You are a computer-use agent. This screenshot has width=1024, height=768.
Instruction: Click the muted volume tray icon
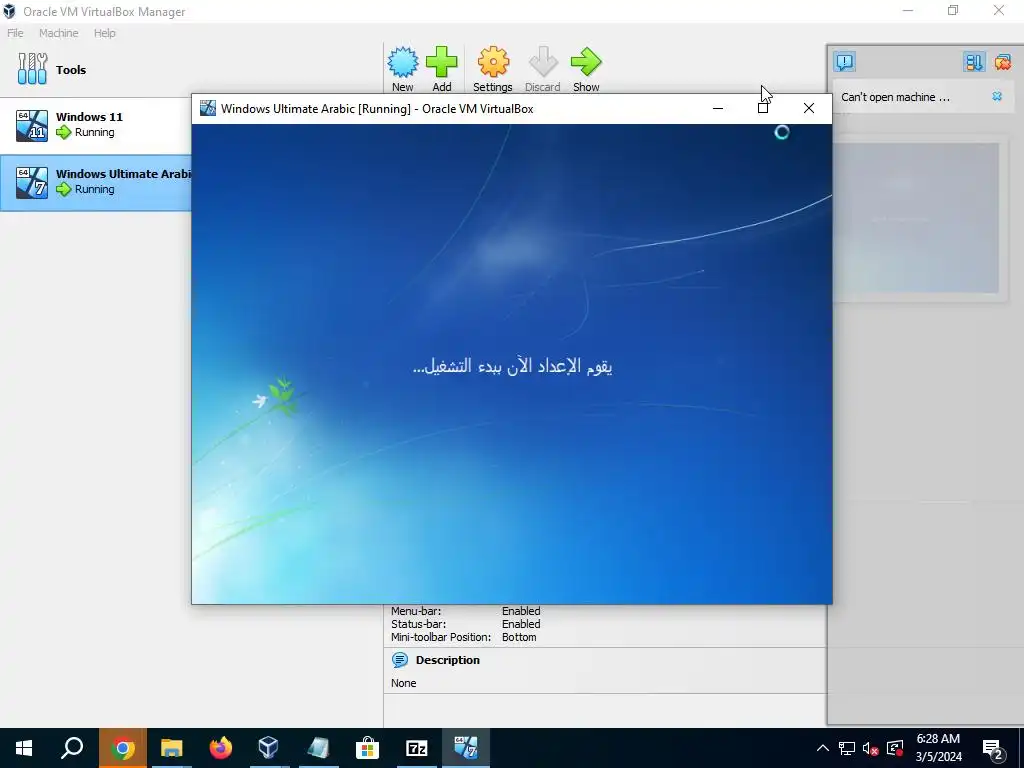(x=871, y=748)
